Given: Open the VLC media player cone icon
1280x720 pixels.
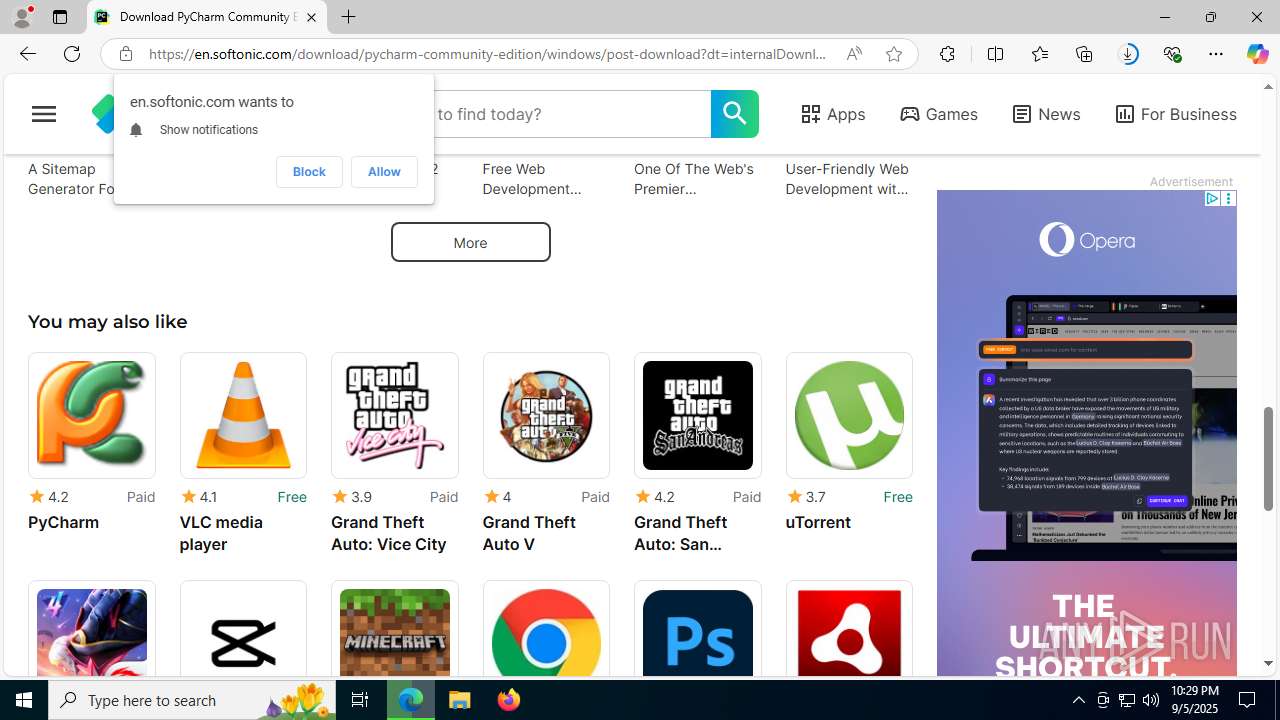Looking at the screenshot, I should coord(243,415).
